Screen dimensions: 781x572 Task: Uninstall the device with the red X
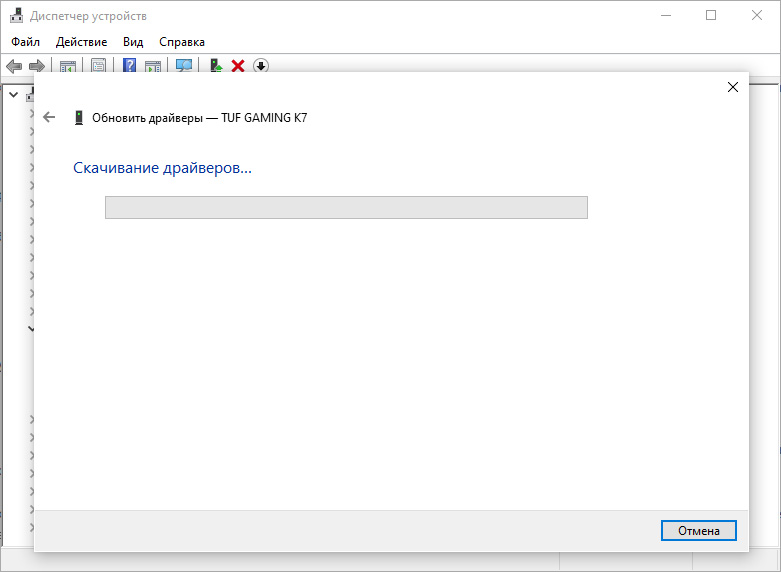point(238,66)
